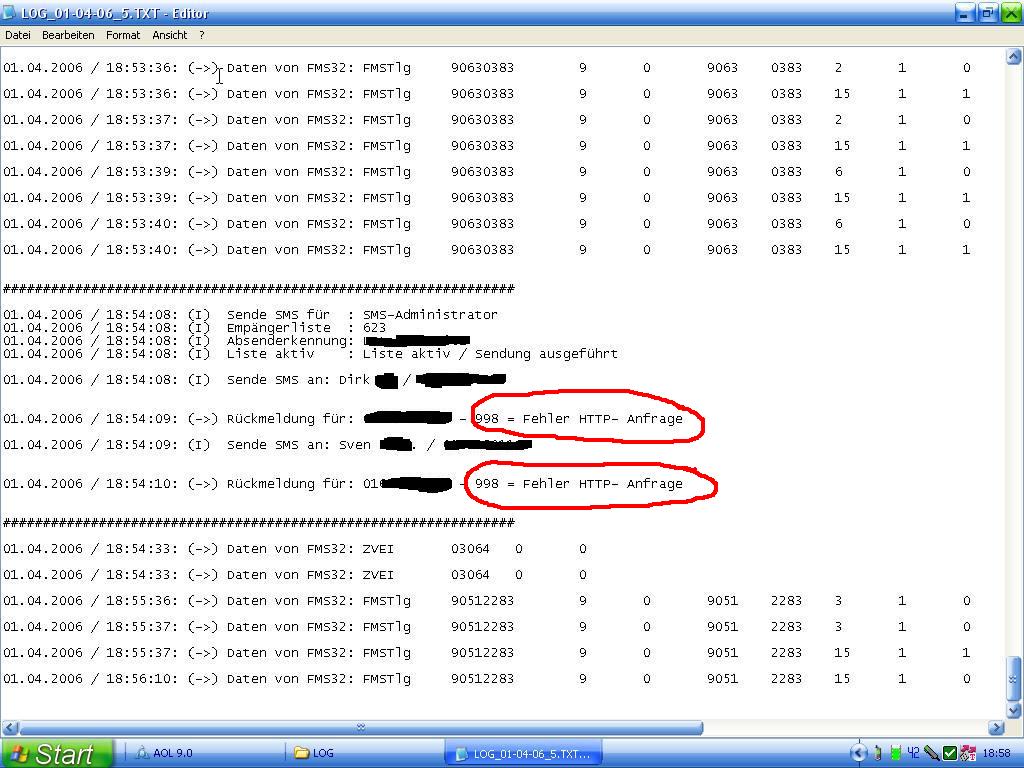The width and height of the screenshot is (1024, 768).
Task: Click the number 42 tray icon
Action: [913, 753]
